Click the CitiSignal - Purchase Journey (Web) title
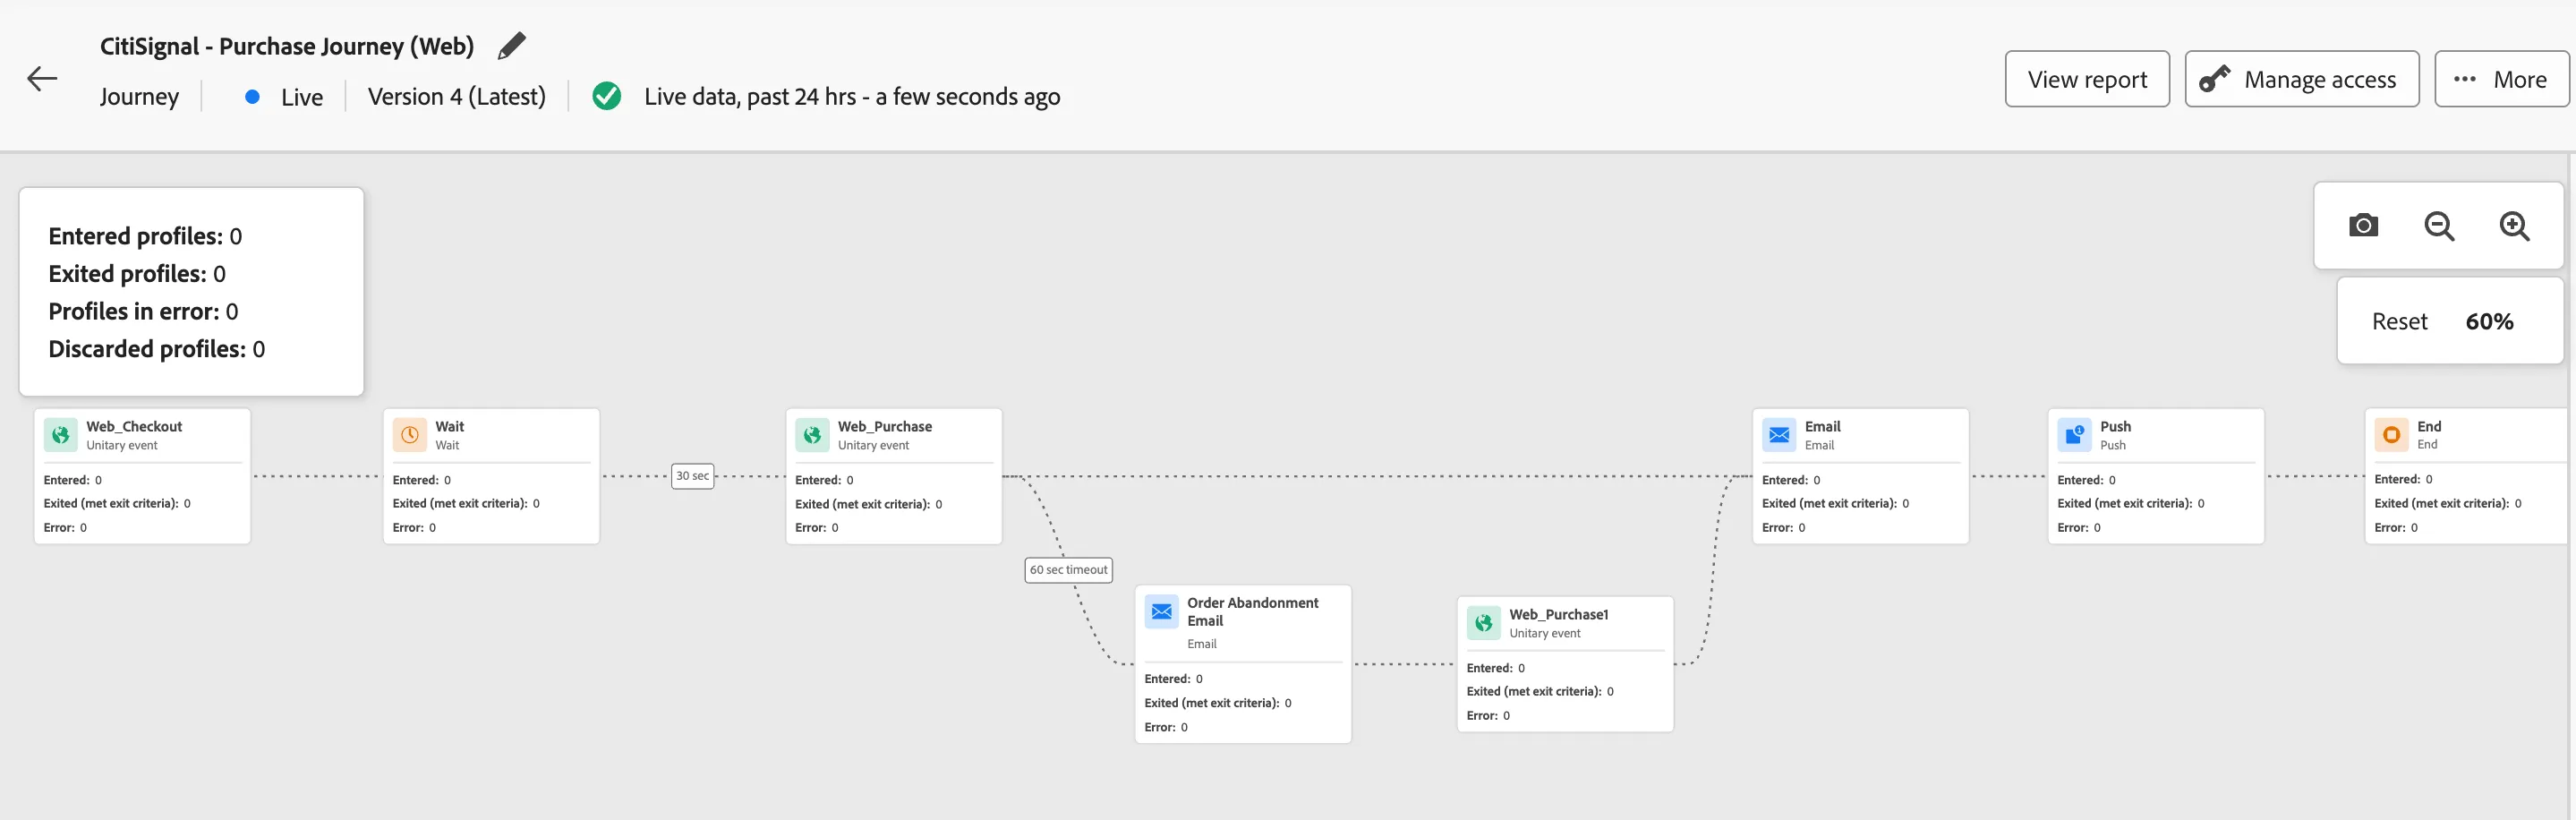The image size is (2576, 820). (x=287, y=46)
